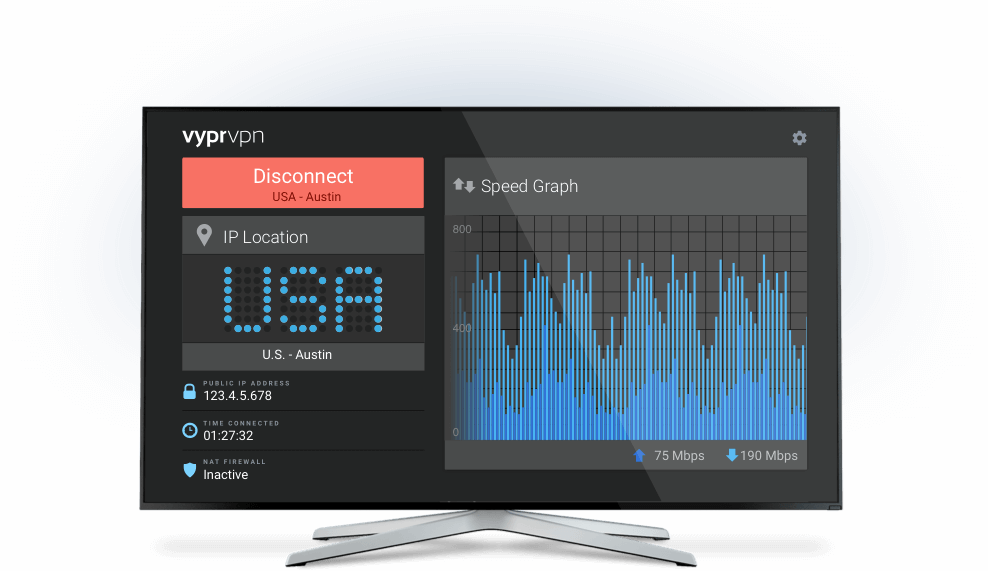Click the PUBLIC IP ADDRESS label
This screenshot has width=988, height=571.
(246, 383)
